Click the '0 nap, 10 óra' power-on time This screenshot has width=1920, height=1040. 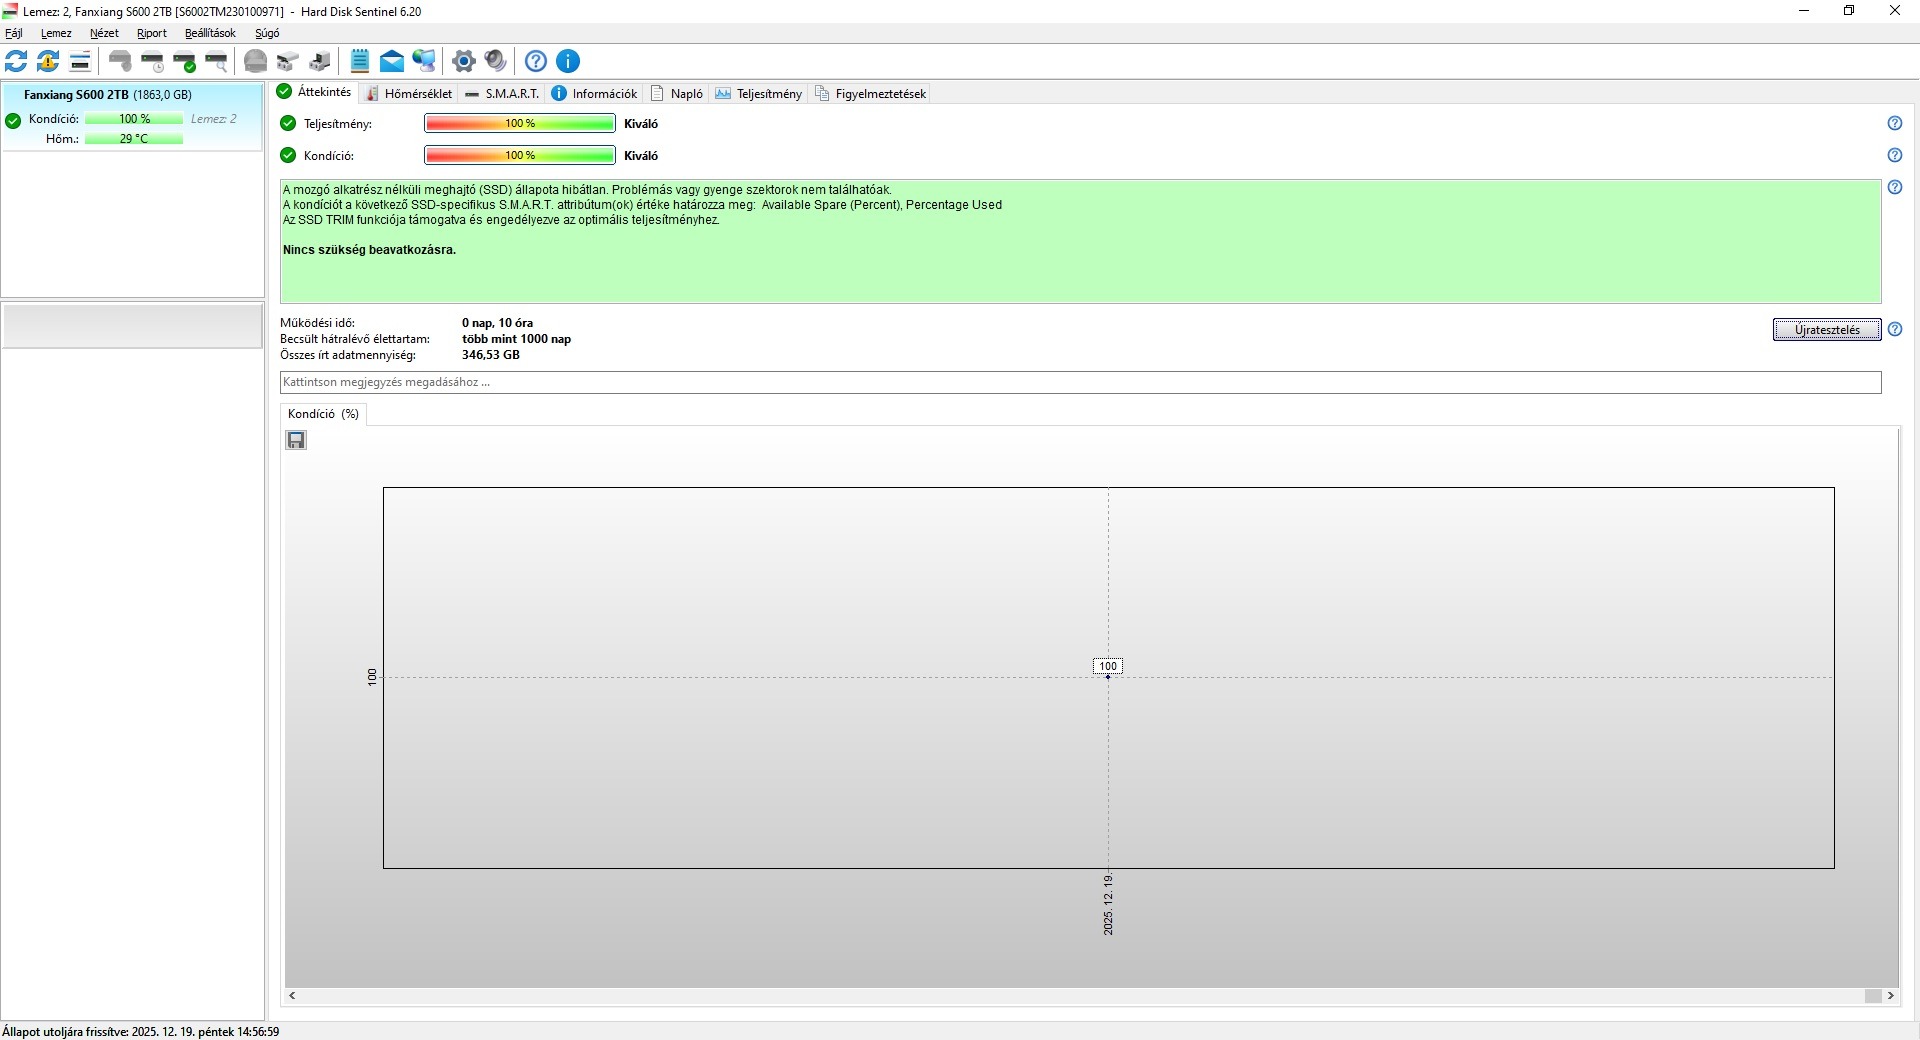497,323
